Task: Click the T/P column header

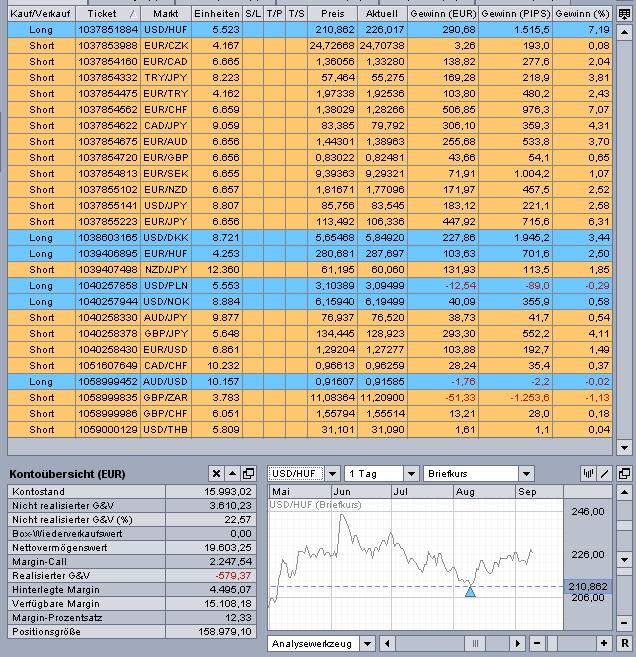Action: click(274, 14)
